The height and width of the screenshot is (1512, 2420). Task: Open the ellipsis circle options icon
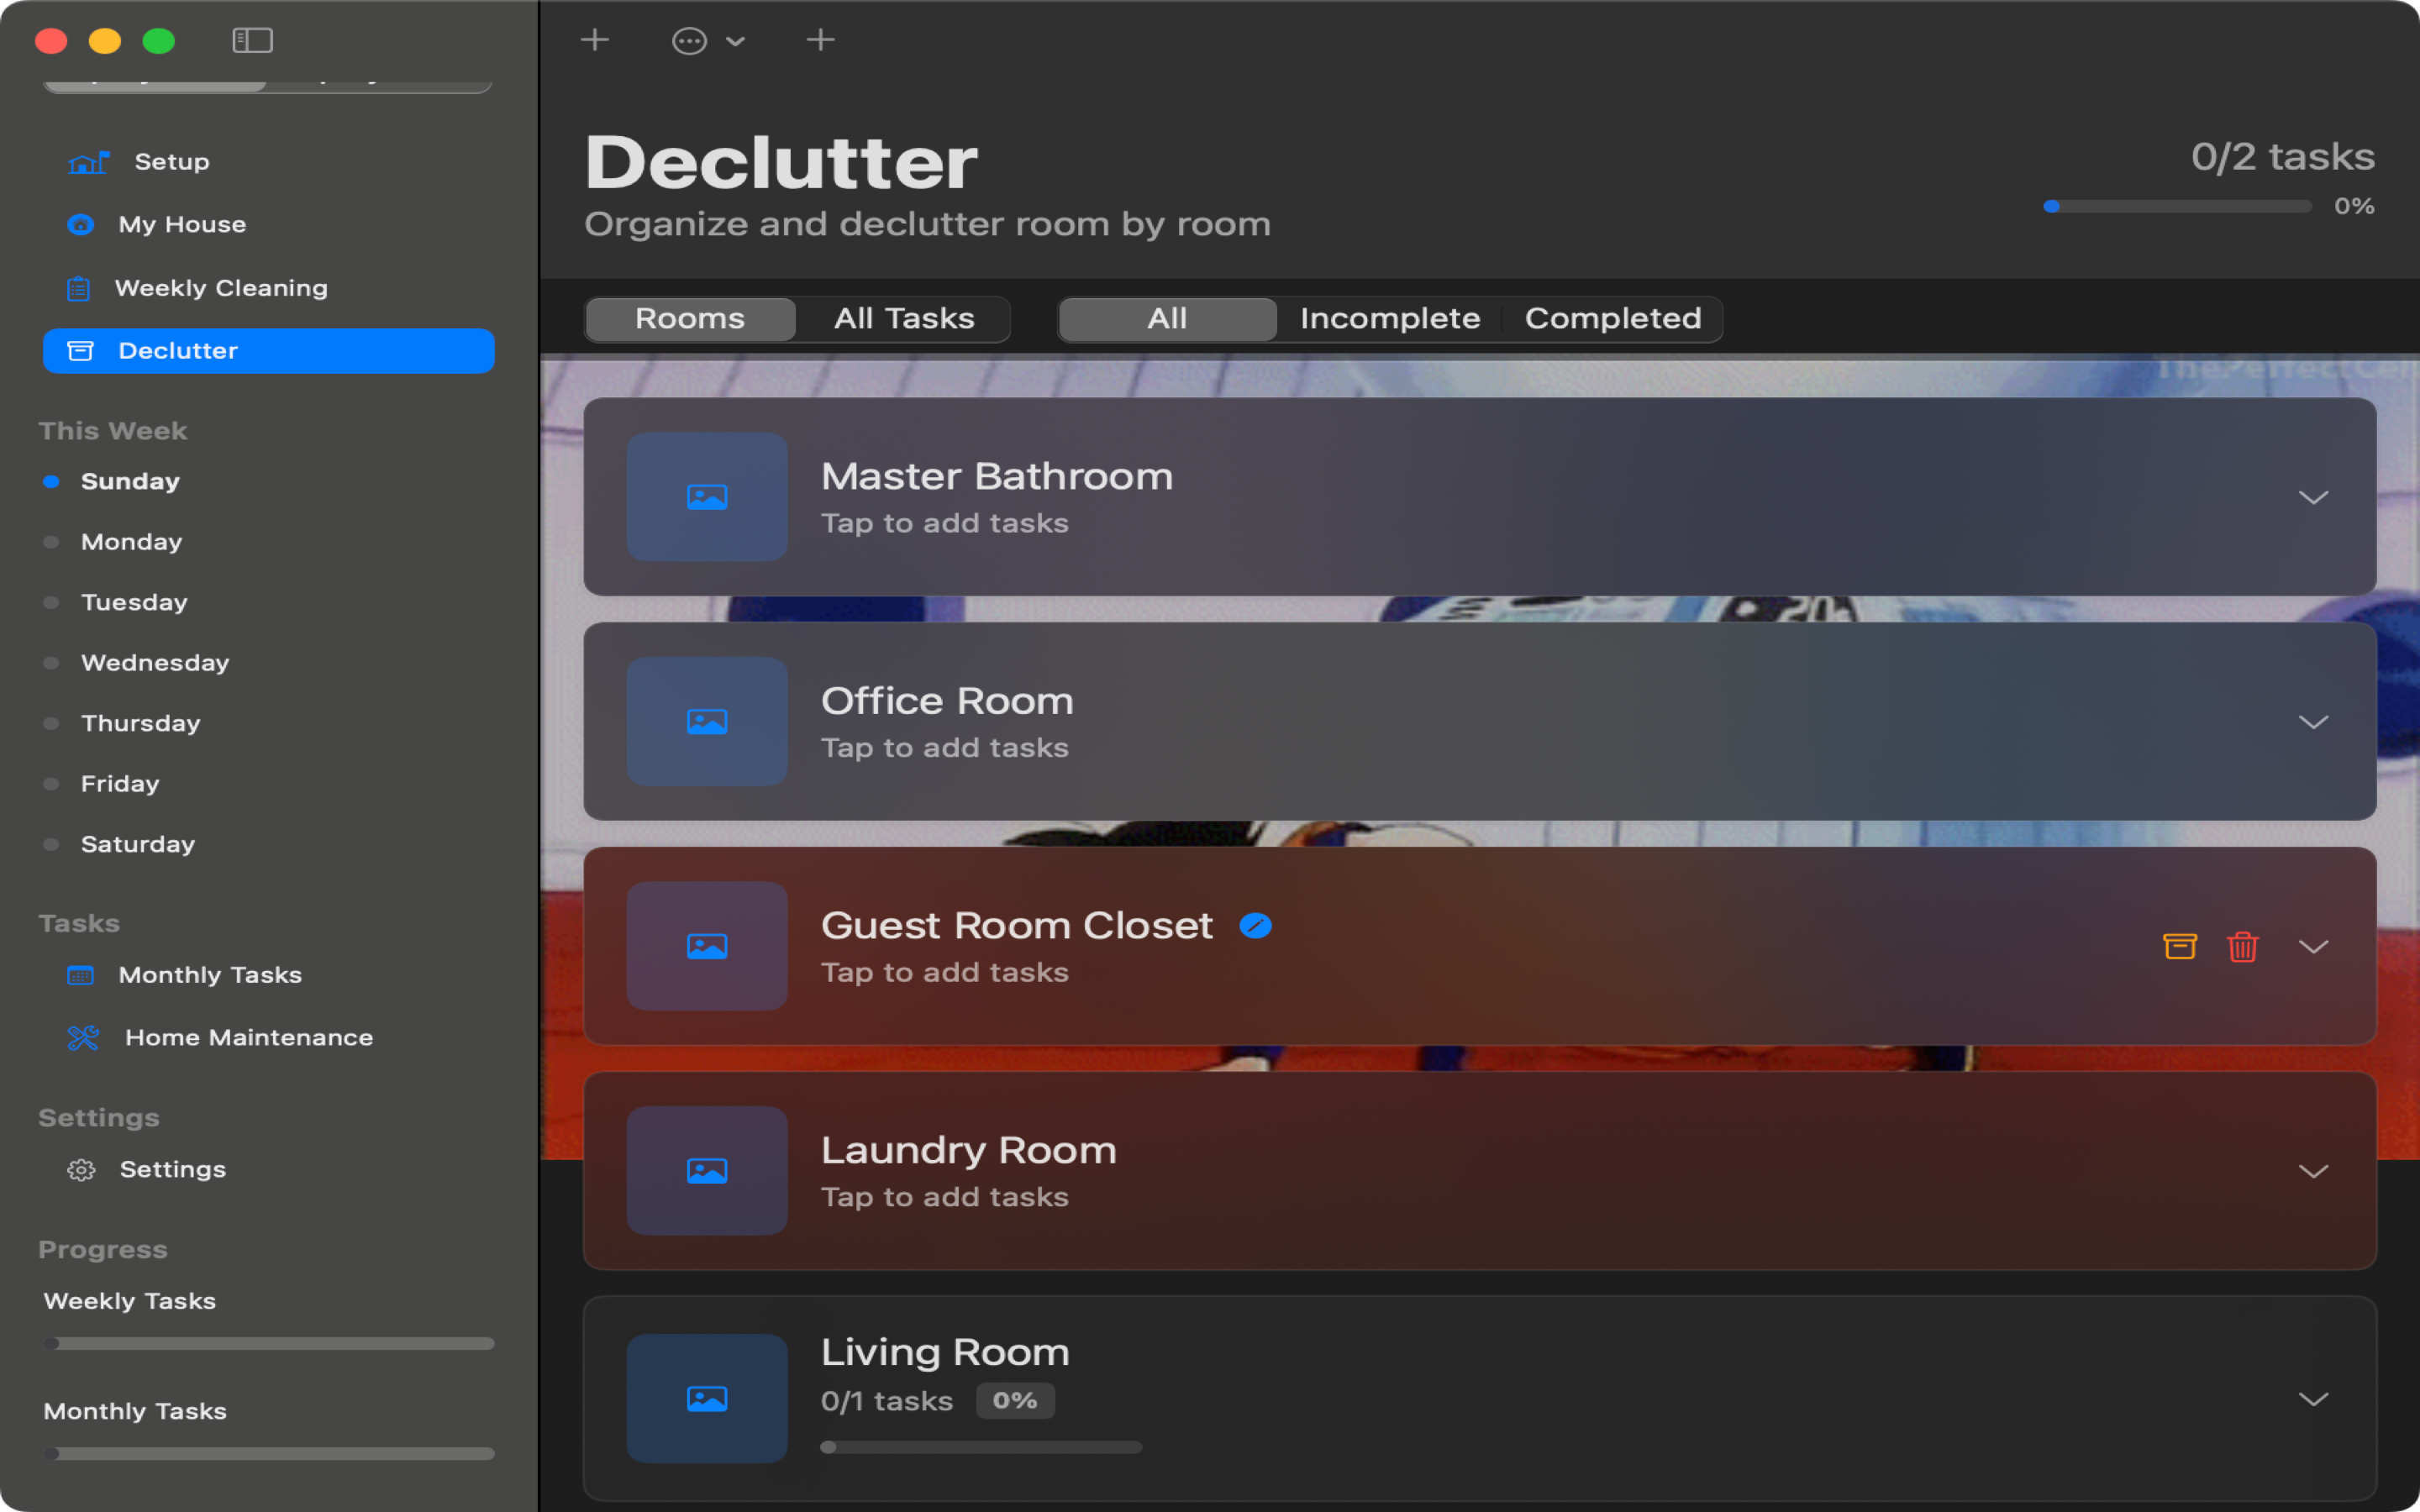(x=689, y=41)
